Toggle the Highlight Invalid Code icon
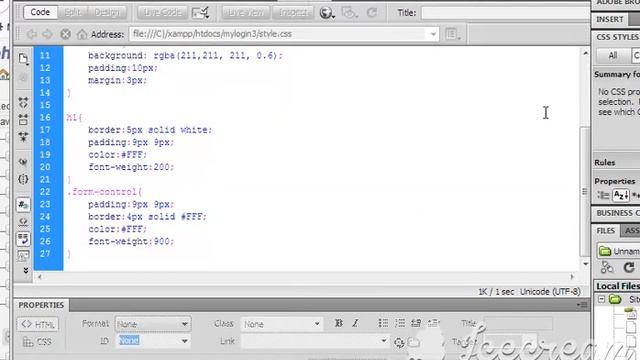This screenshot has width=640, height=360. coord(23,222)
